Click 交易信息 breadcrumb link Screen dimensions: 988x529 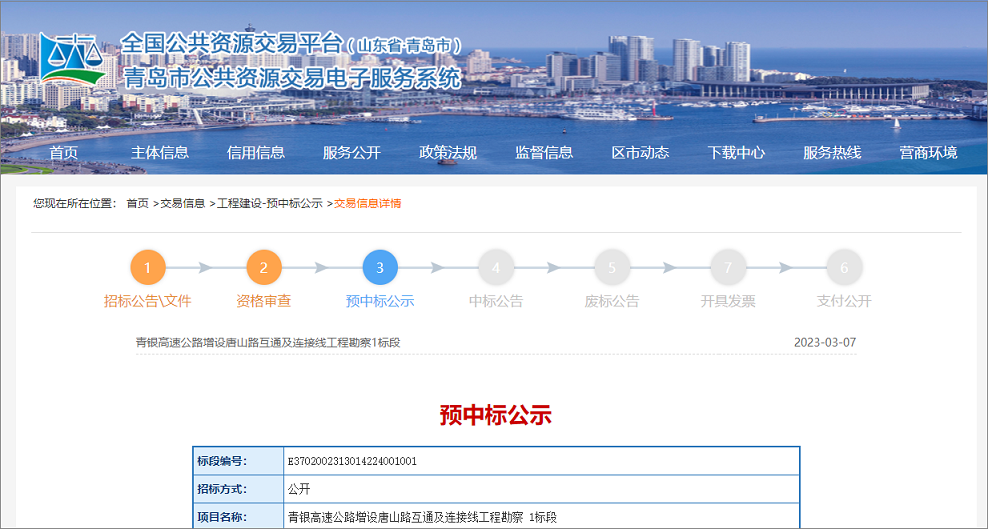[183, 204]
